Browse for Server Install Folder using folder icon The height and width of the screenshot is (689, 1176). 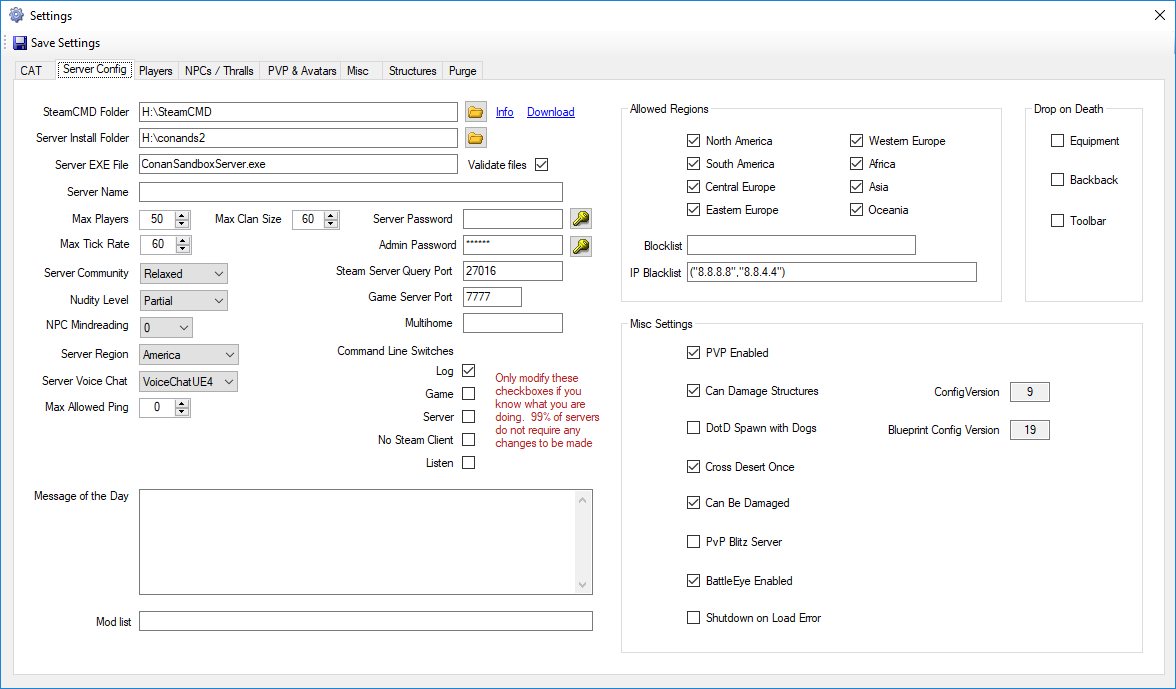pyautogui.click(x=476, y=138)
